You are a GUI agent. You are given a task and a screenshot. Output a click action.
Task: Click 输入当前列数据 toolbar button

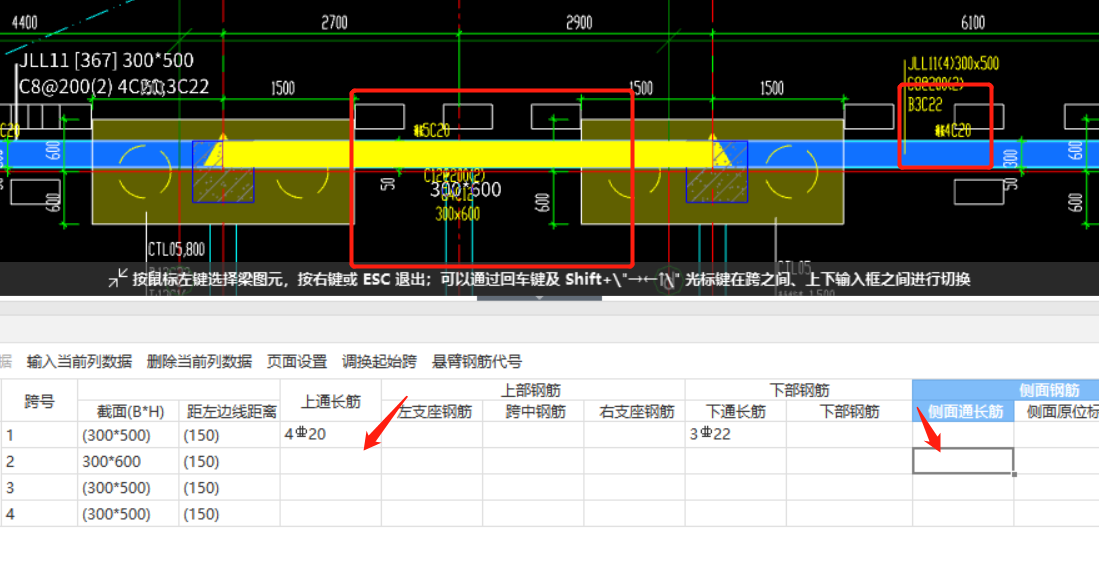click(79, 362)
